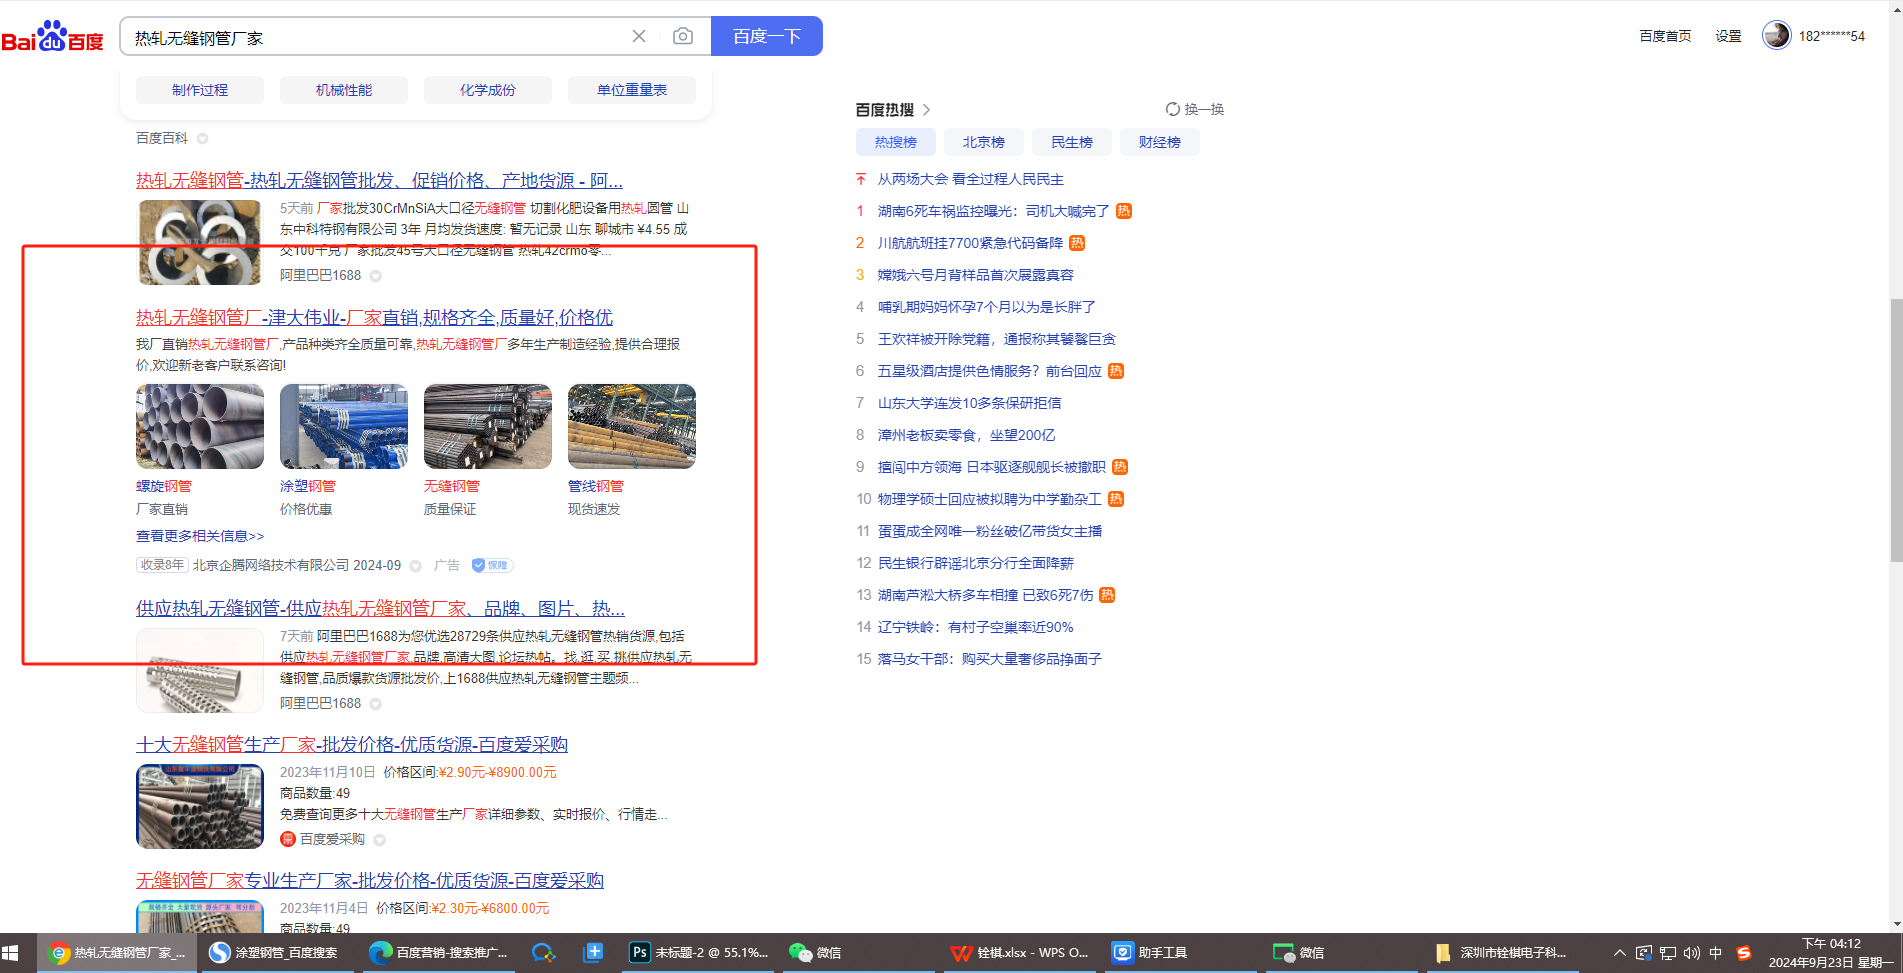Click the Windows Start button
The image size is (1903, 973).
pyautogui.click(x=11, y=953)
